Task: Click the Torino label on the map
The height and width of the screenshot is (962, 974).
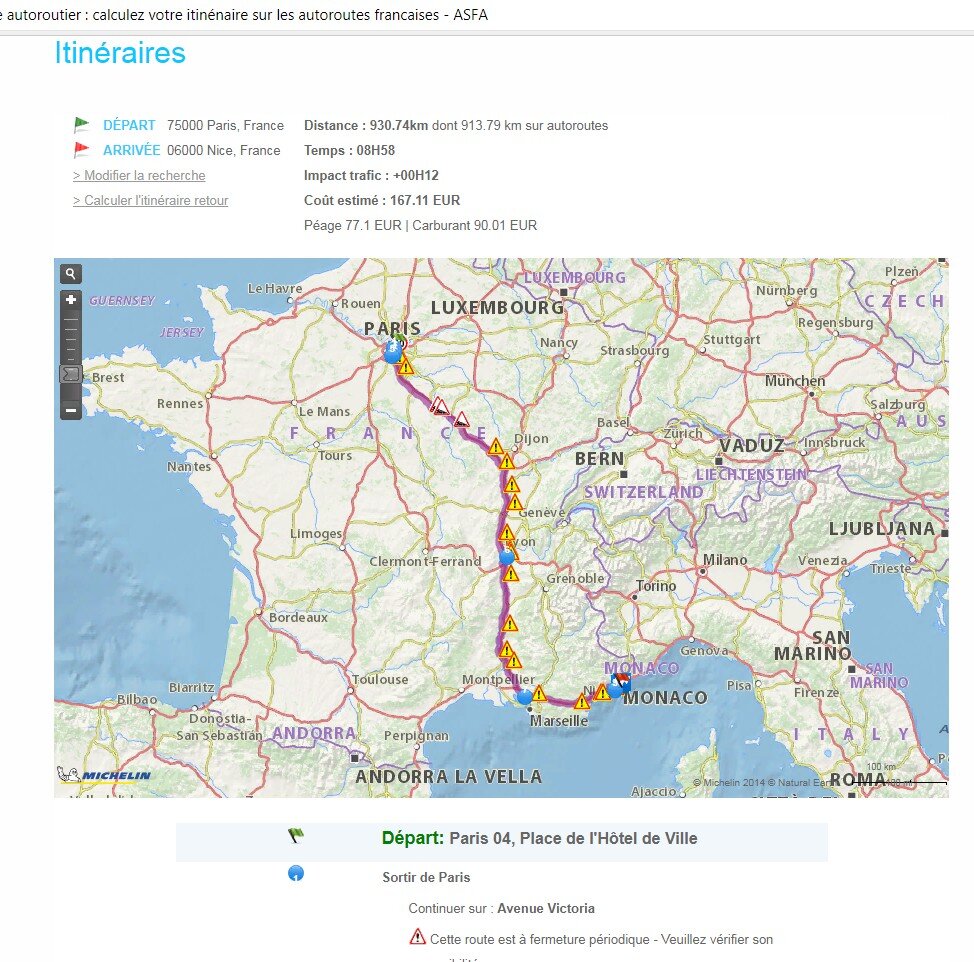Action: tap(657, 586)
